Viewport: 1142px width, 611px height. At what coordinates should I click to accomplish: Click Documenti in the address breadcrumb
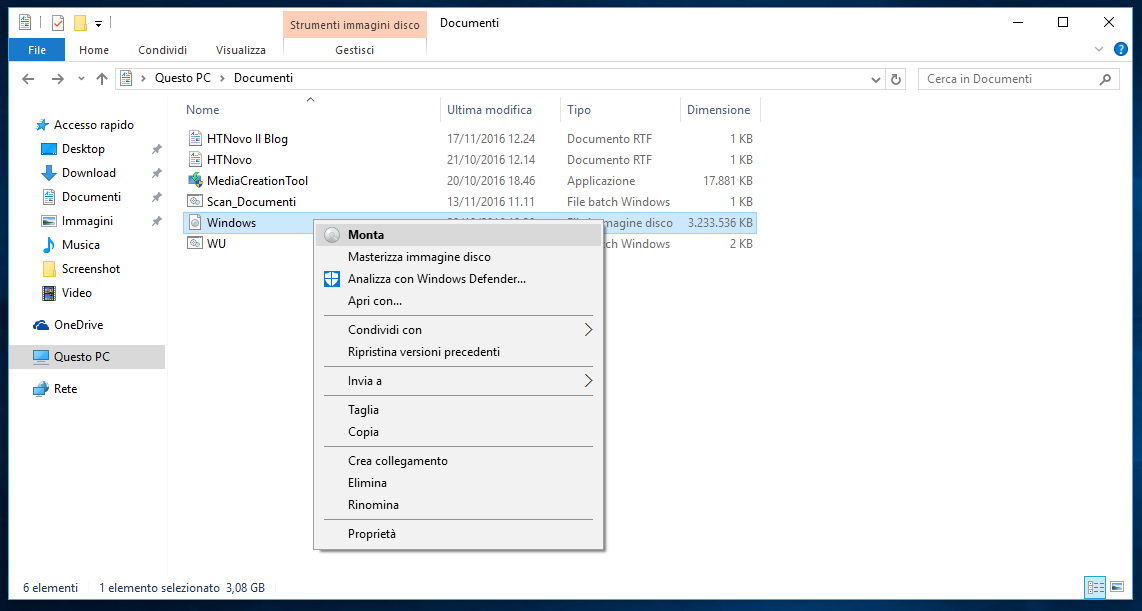click(263, 78)
